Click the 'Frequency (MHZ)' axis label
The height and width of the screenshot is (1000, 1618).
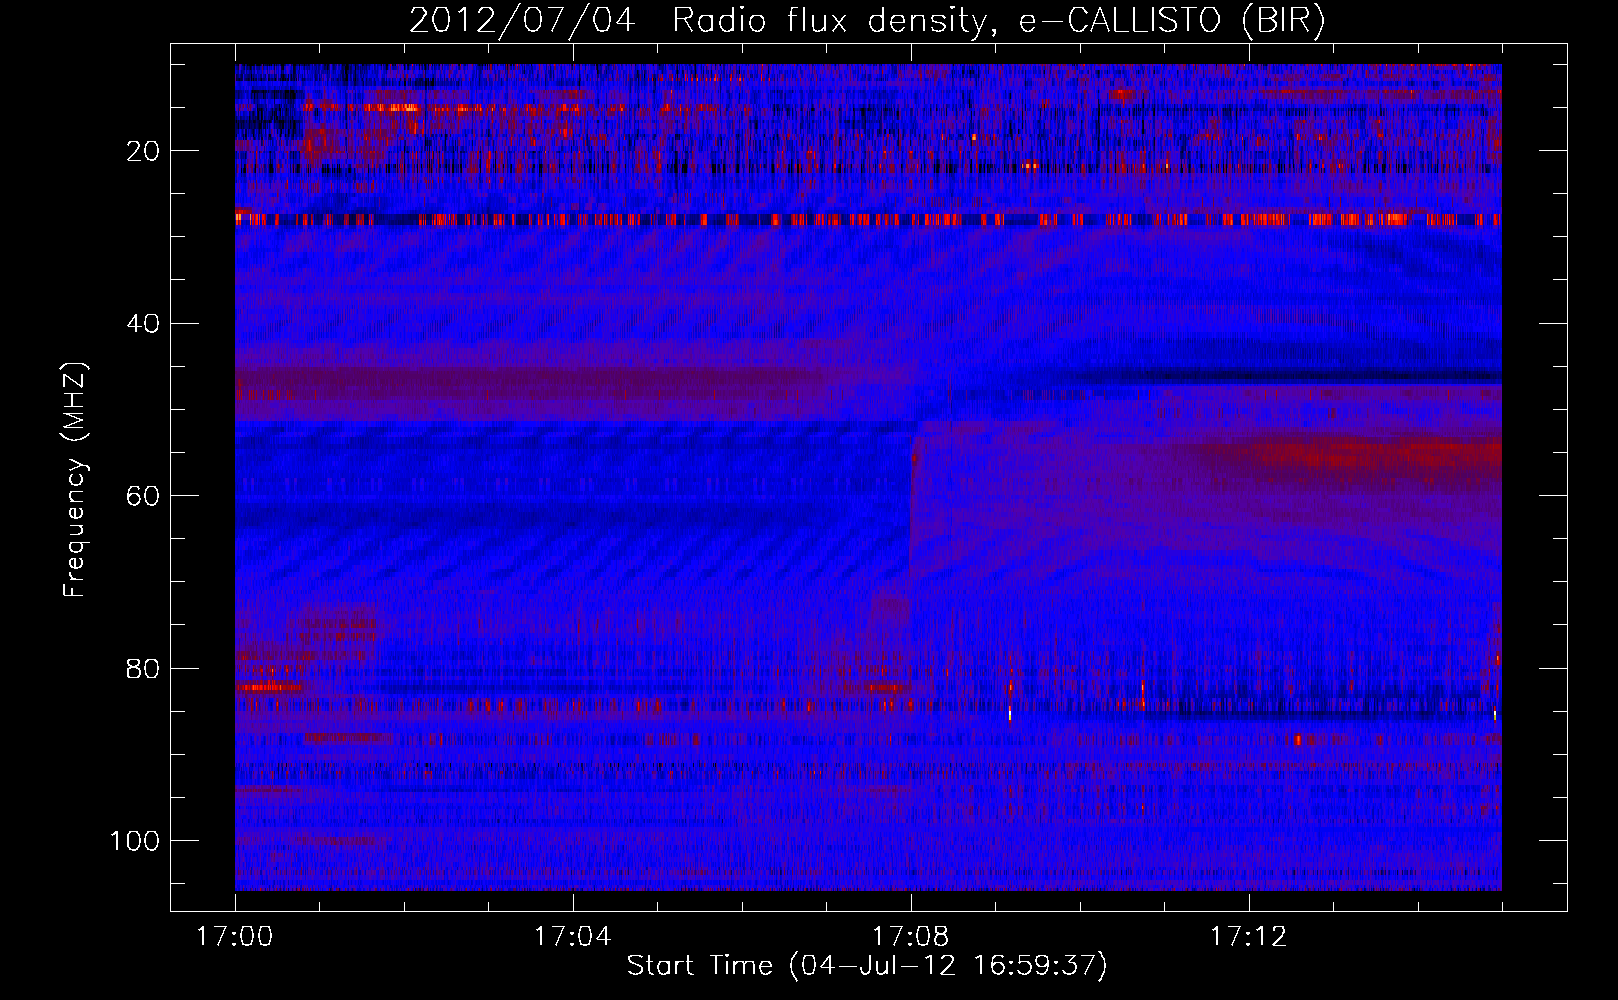75,480
